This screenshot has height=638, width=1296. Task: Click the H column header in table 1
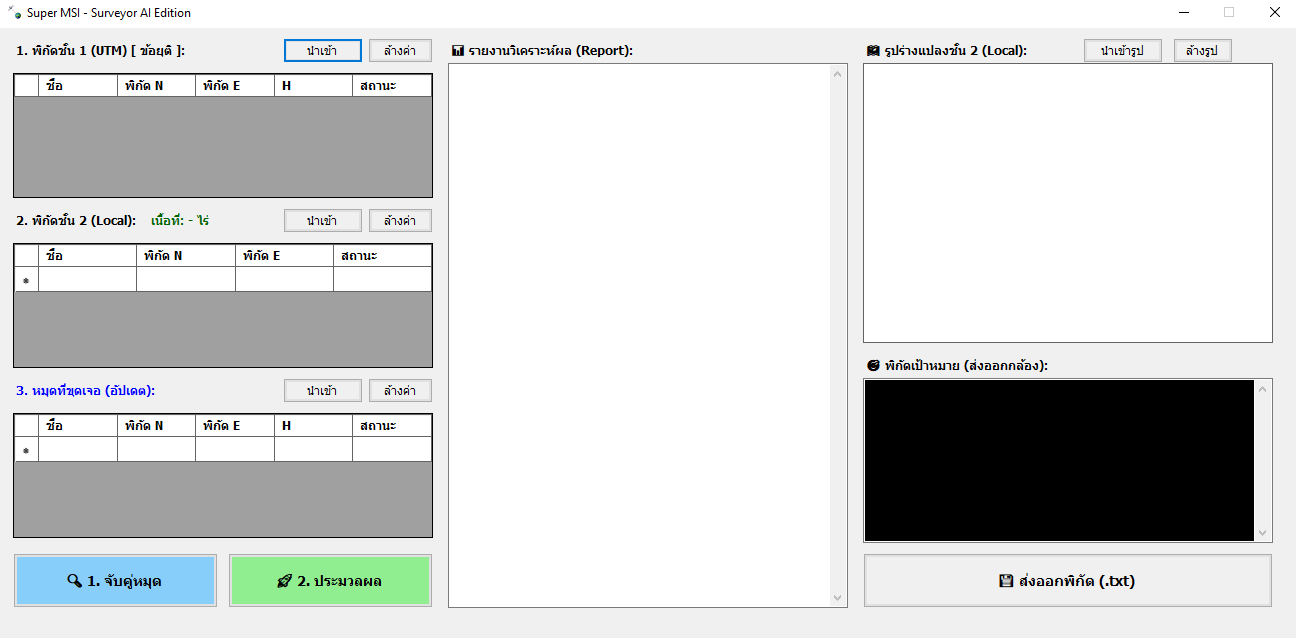[x=314, y=86]
